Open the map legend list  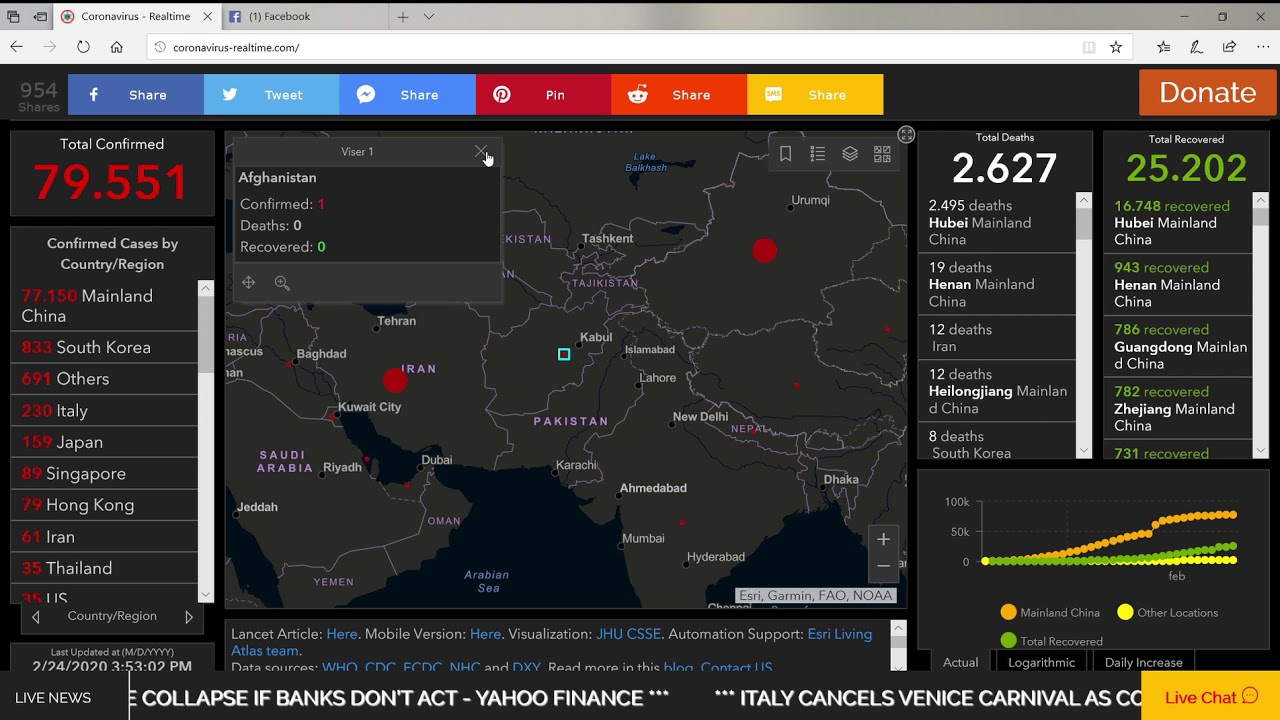(x=818, y=154)
